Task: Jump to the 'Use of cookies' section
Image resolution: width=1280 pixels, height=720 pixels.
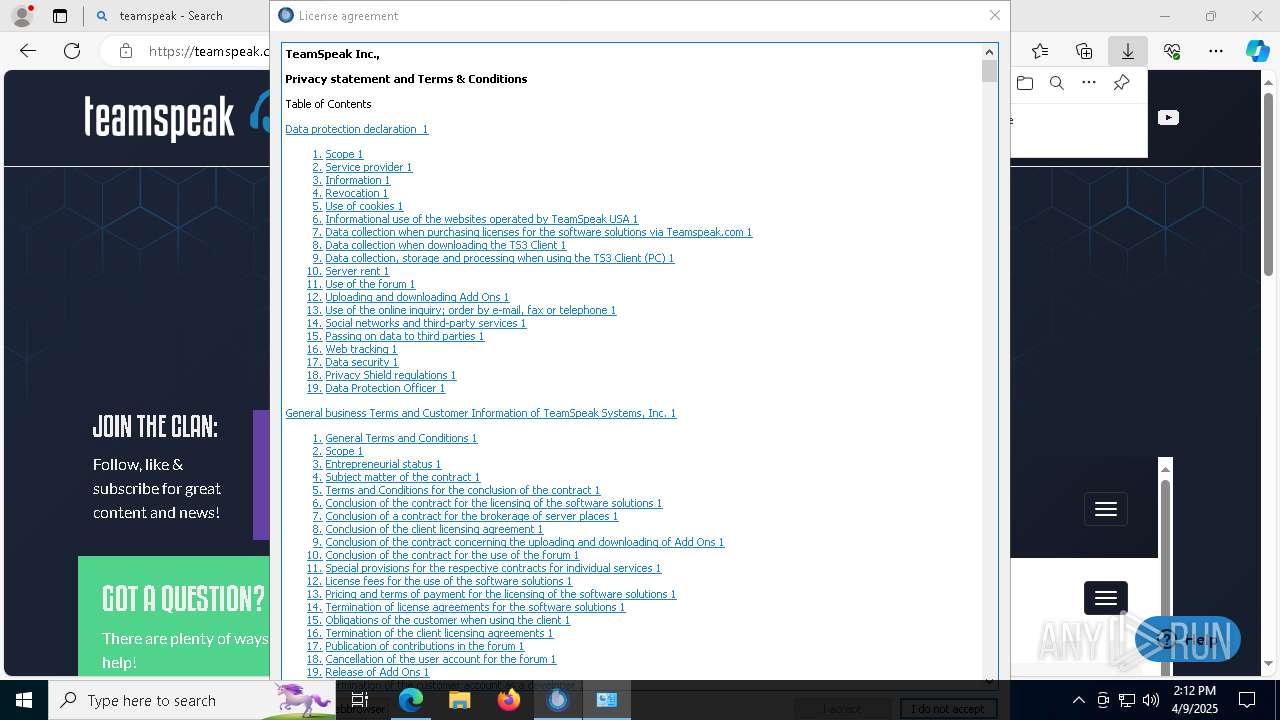Action: click(x=364, y=206)
